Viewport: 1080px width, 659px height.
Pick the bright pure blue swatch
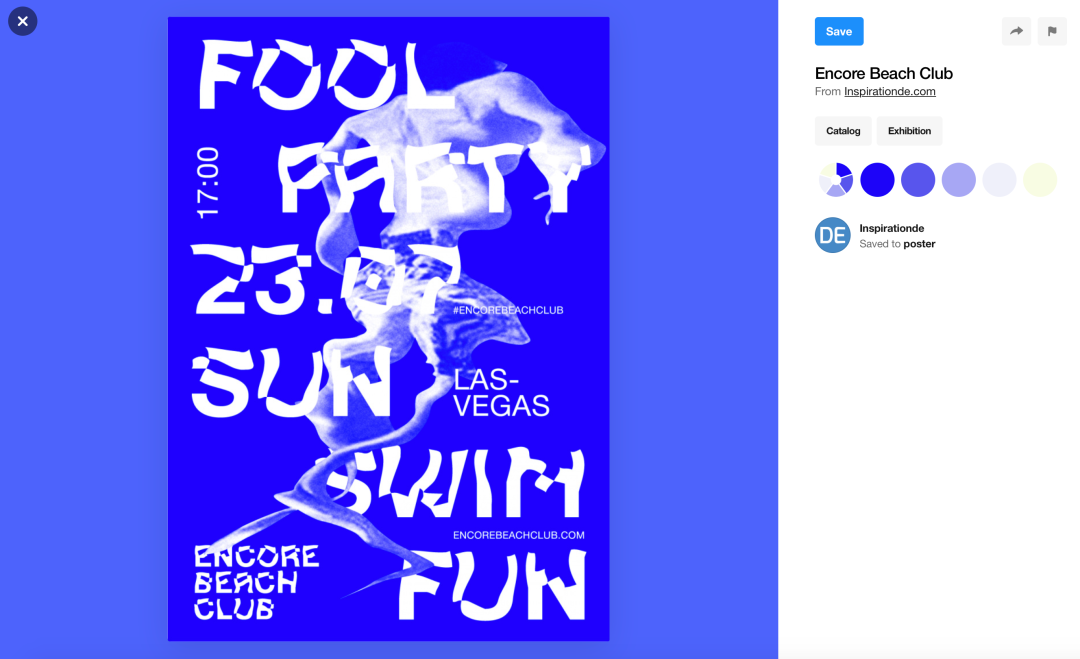click(x=877, y=180)
